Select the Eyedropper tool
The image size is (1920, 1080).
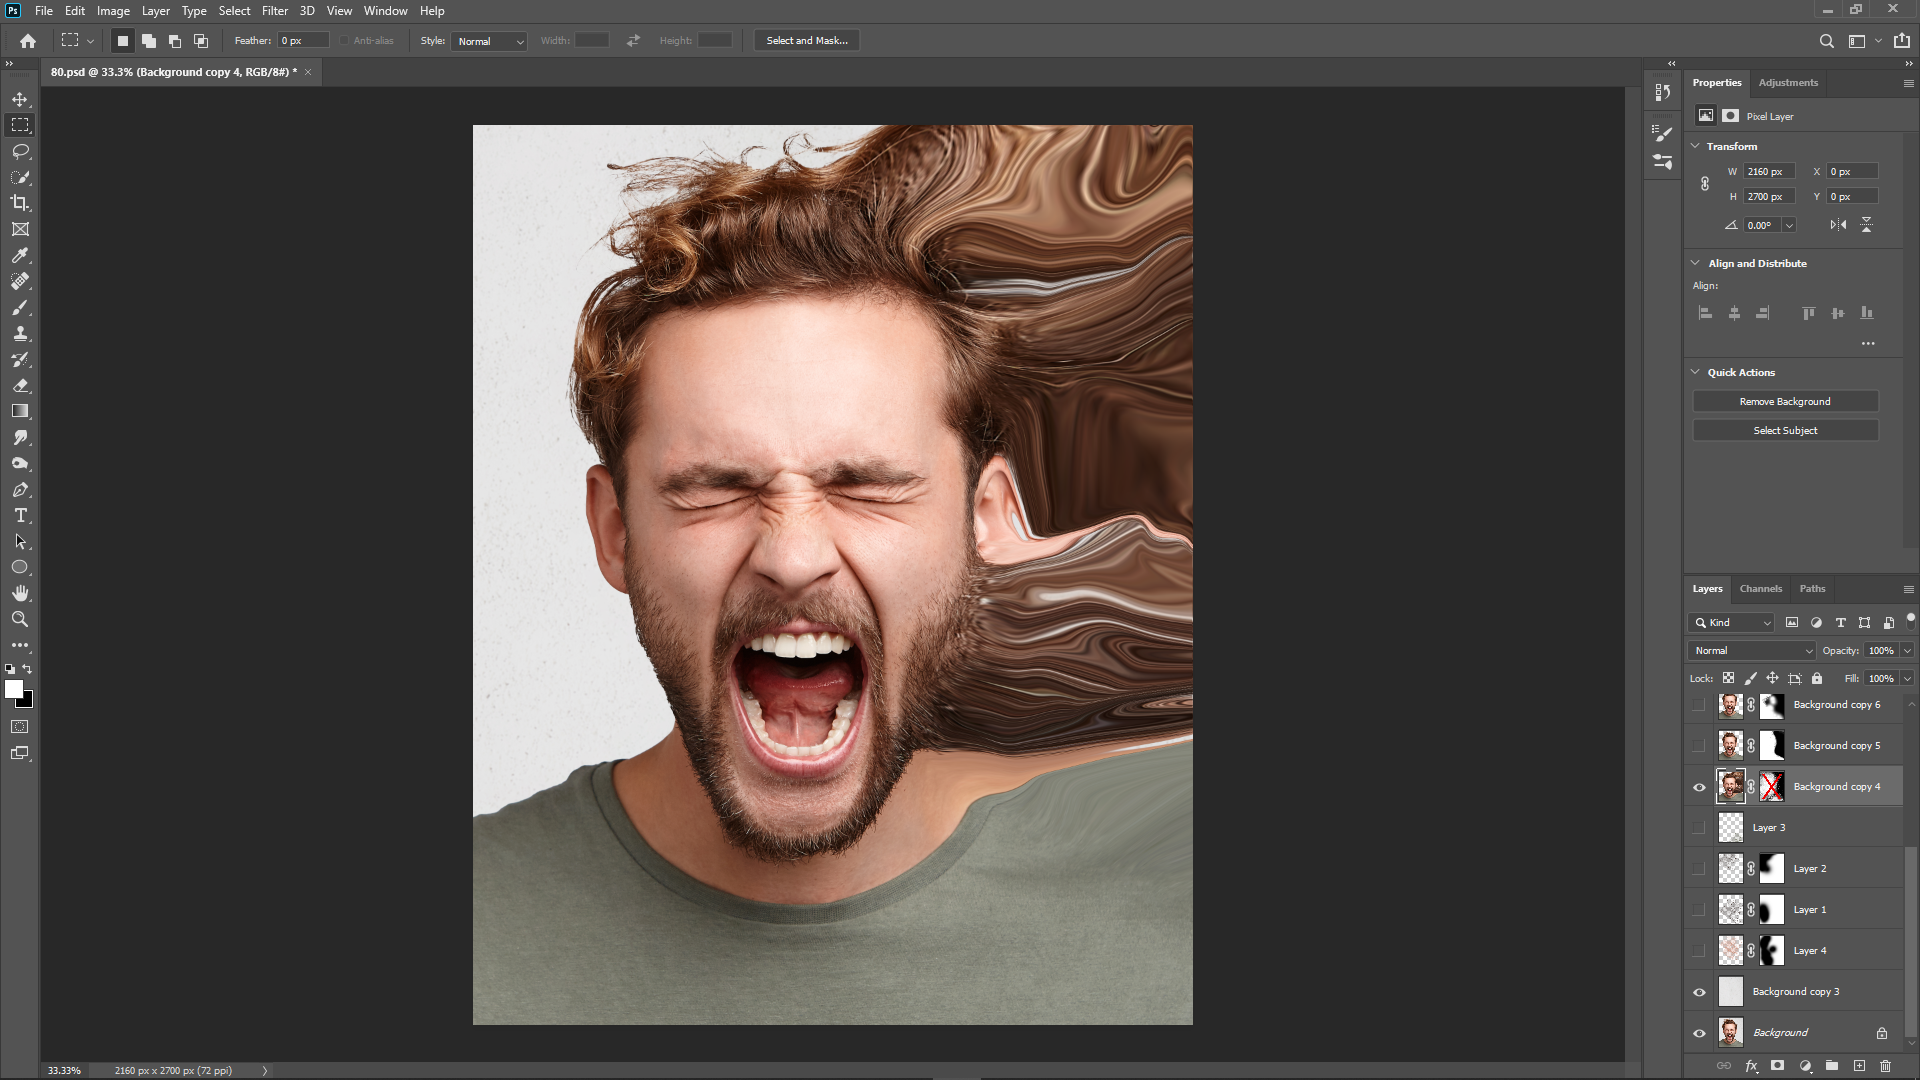coord(20,255)
